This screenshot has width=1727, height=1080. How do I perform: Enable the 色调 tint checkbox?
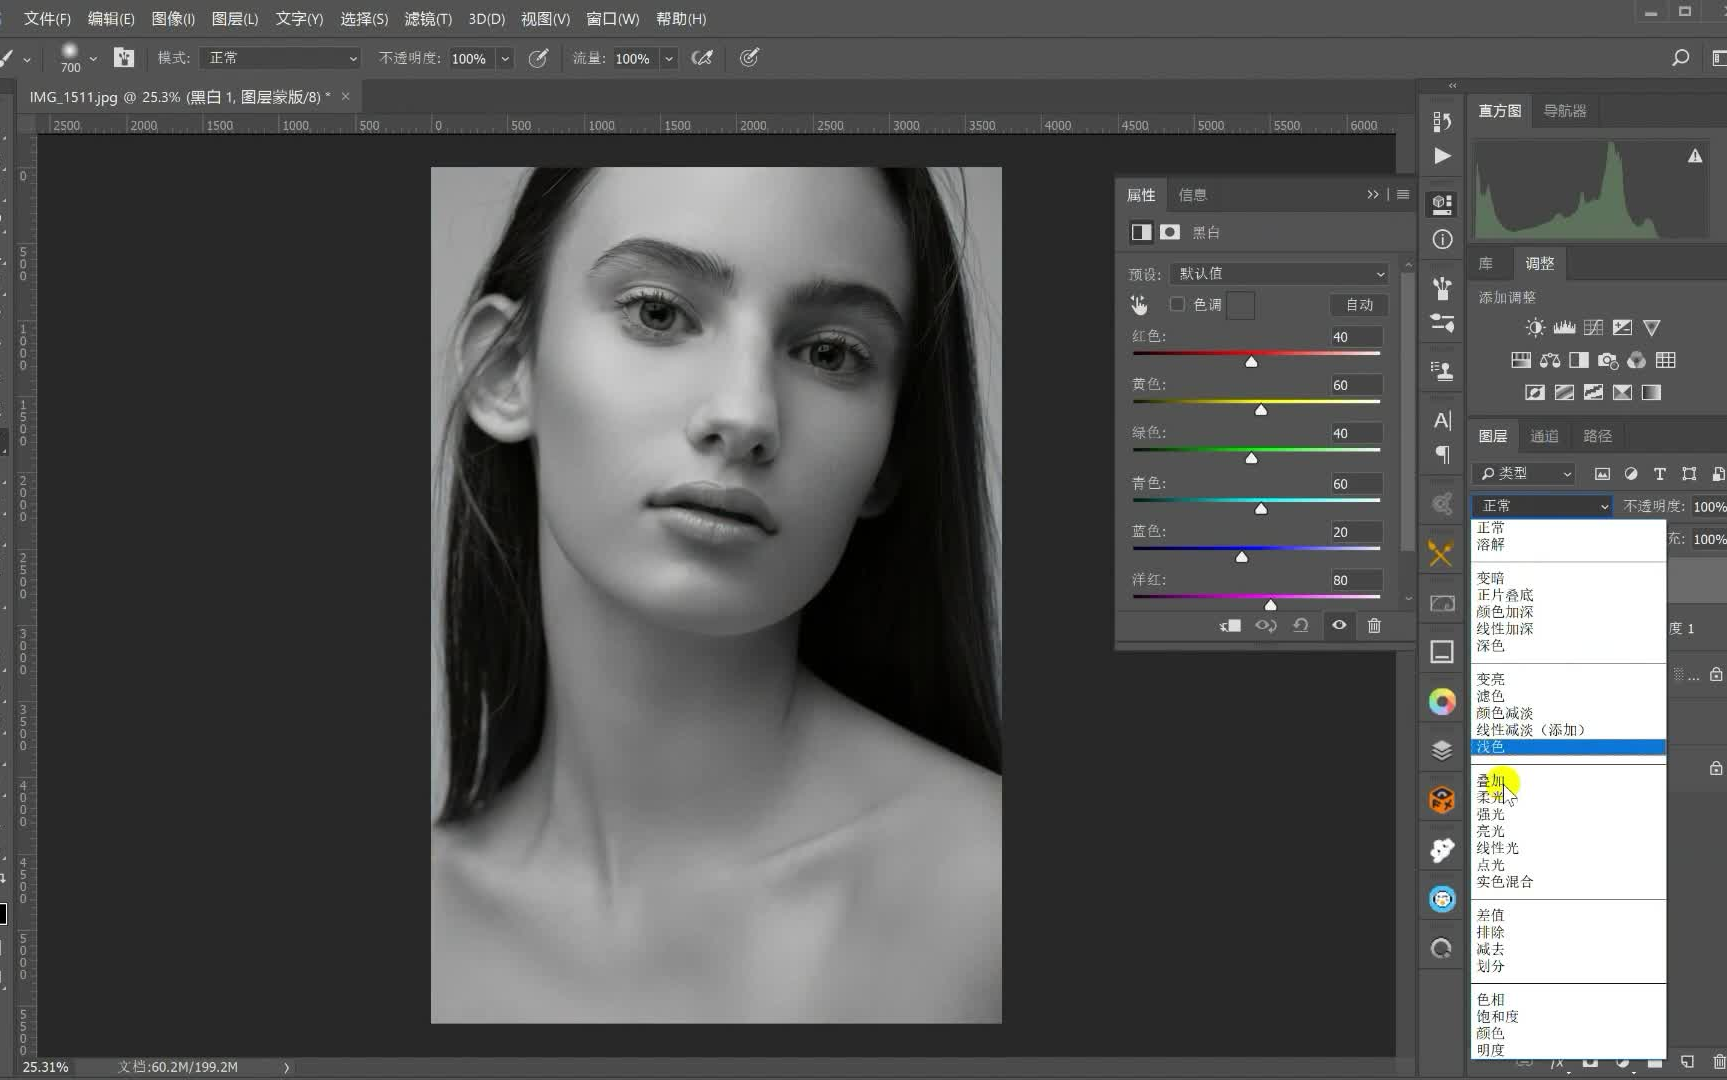pos(1177,305)
